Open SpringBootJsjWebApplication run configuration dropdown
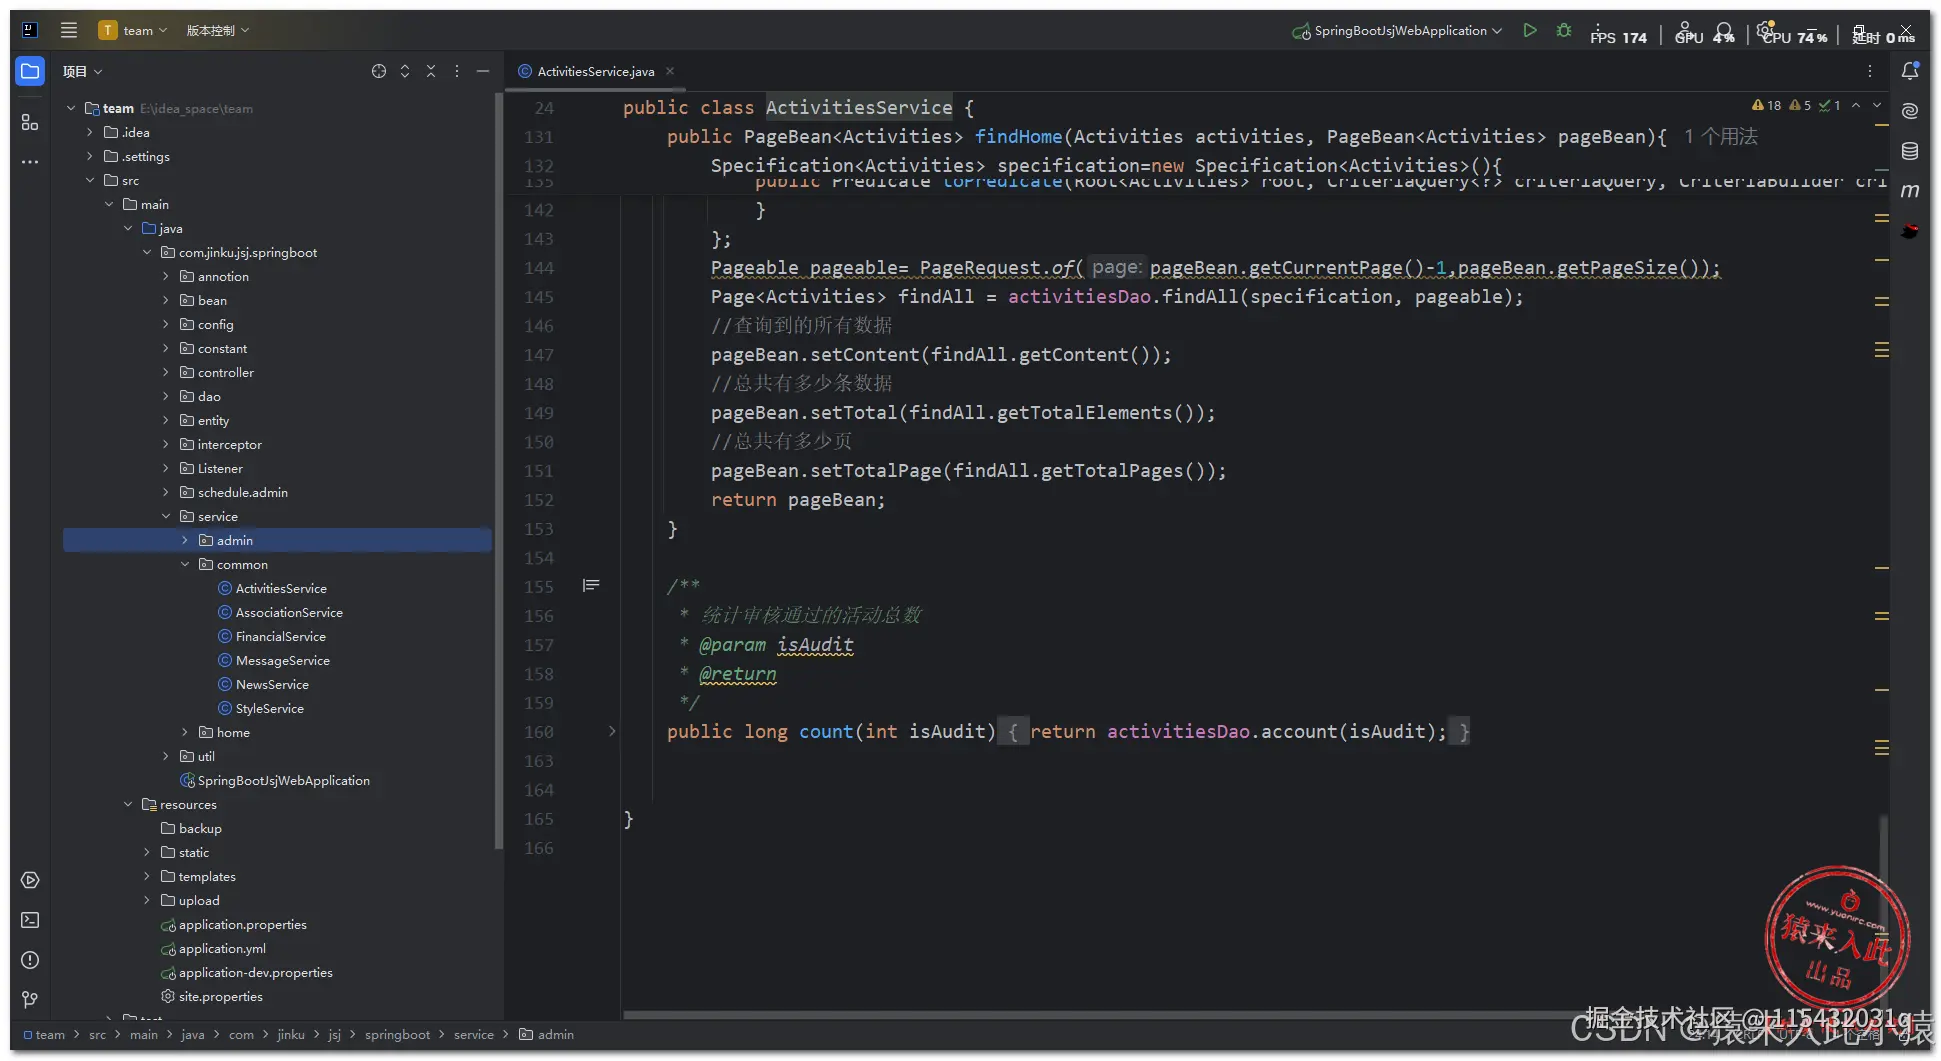 [1398, 30]
